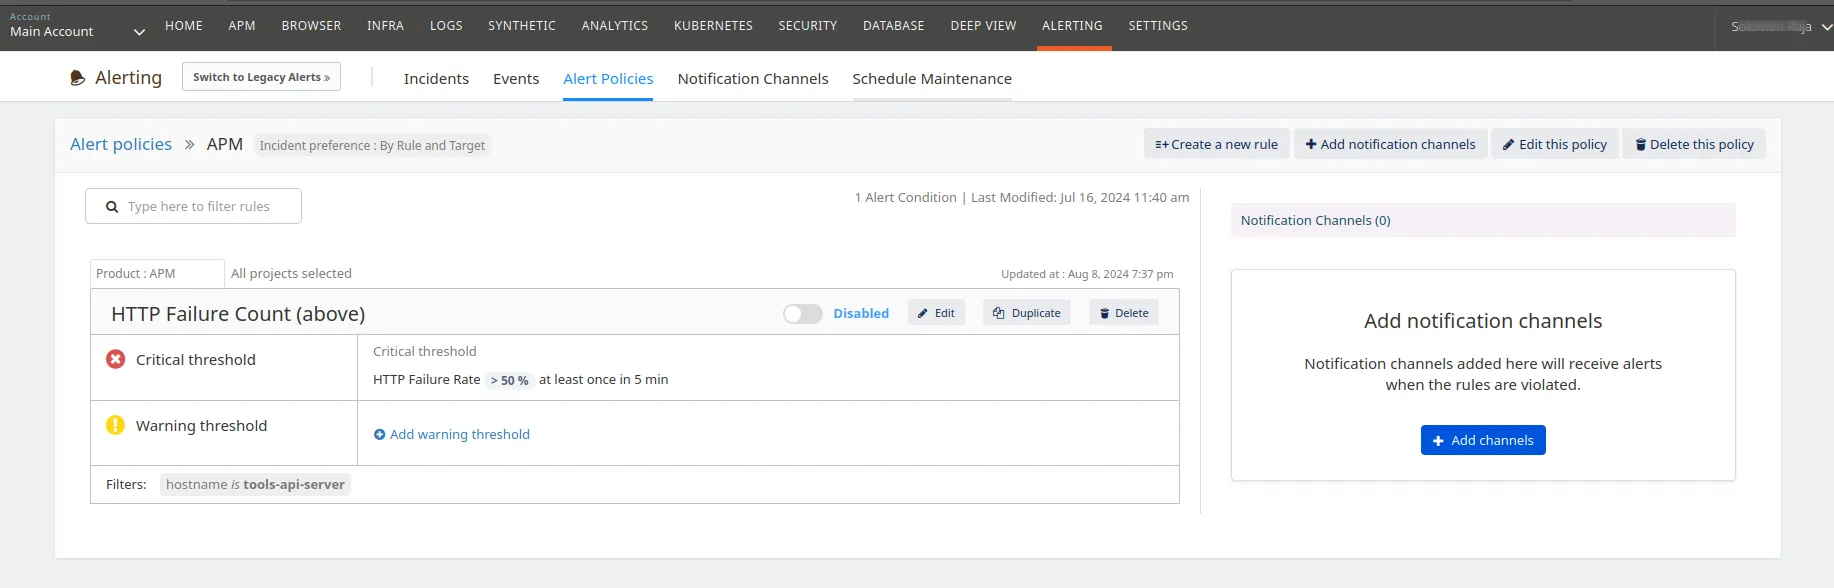Screen dimensions: 1834x588
Task: Click the Alerting bell logo icon
Action: point(77,78)
